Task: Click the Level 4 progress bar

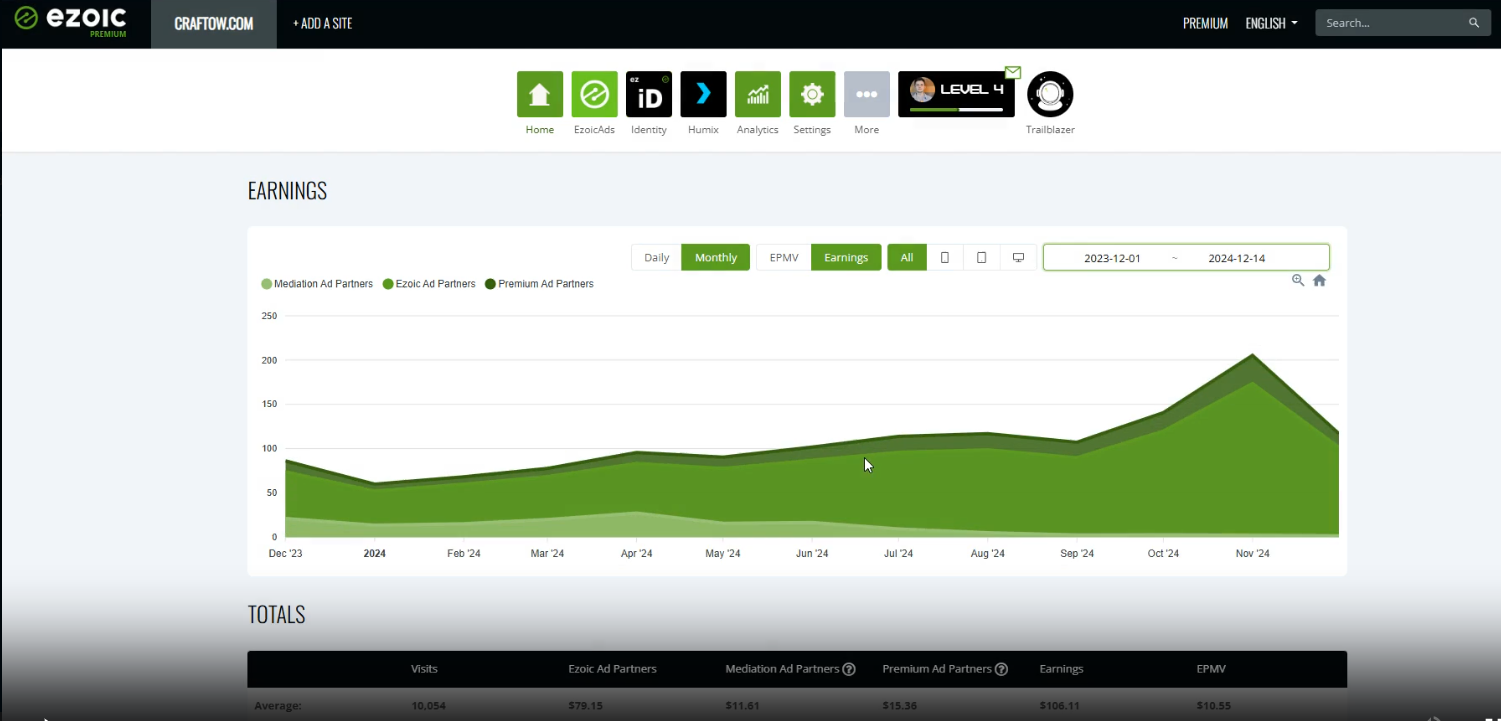Action: 956,109
